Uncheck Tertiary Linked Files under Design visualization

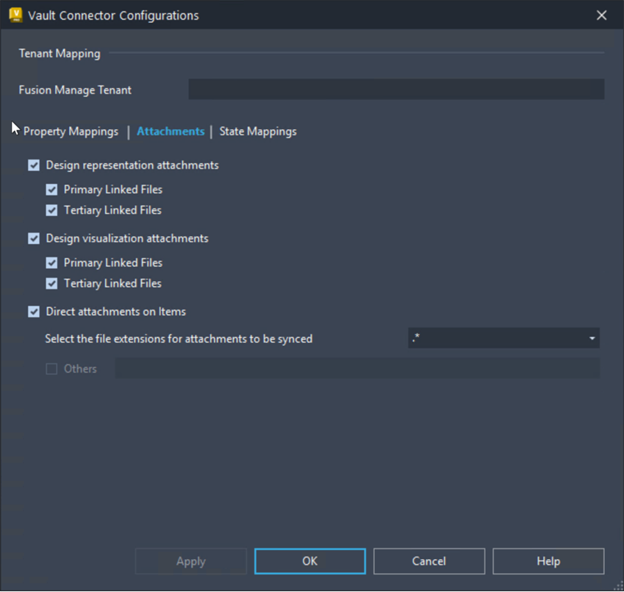(x=52, y=283)
